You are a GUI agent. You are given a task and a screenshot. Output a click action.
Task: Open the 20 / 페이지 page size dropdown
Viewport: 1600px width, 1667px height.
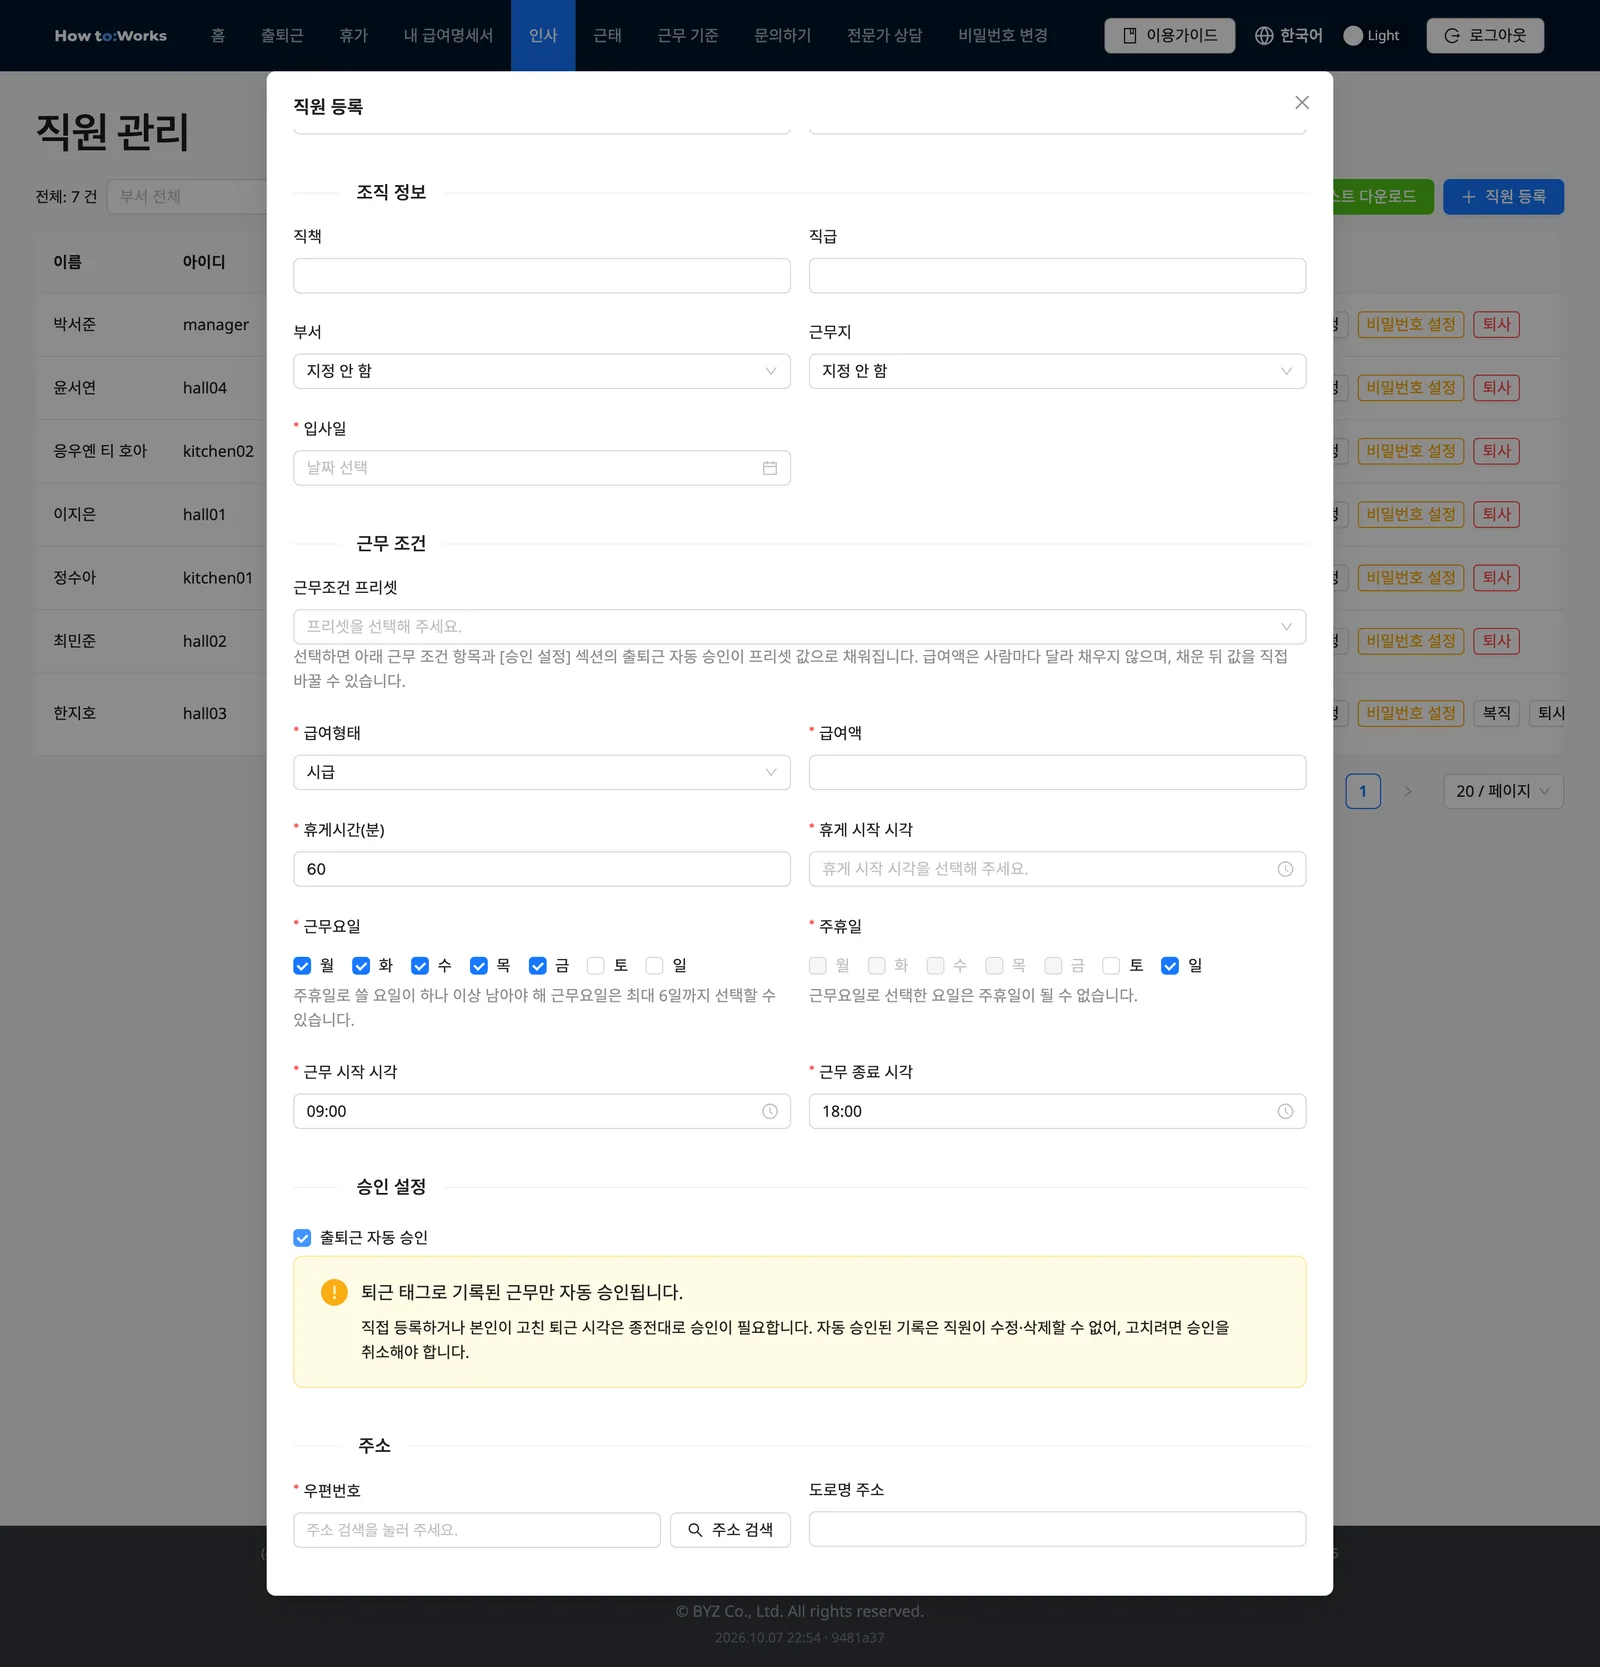(x=1503, y=791)
